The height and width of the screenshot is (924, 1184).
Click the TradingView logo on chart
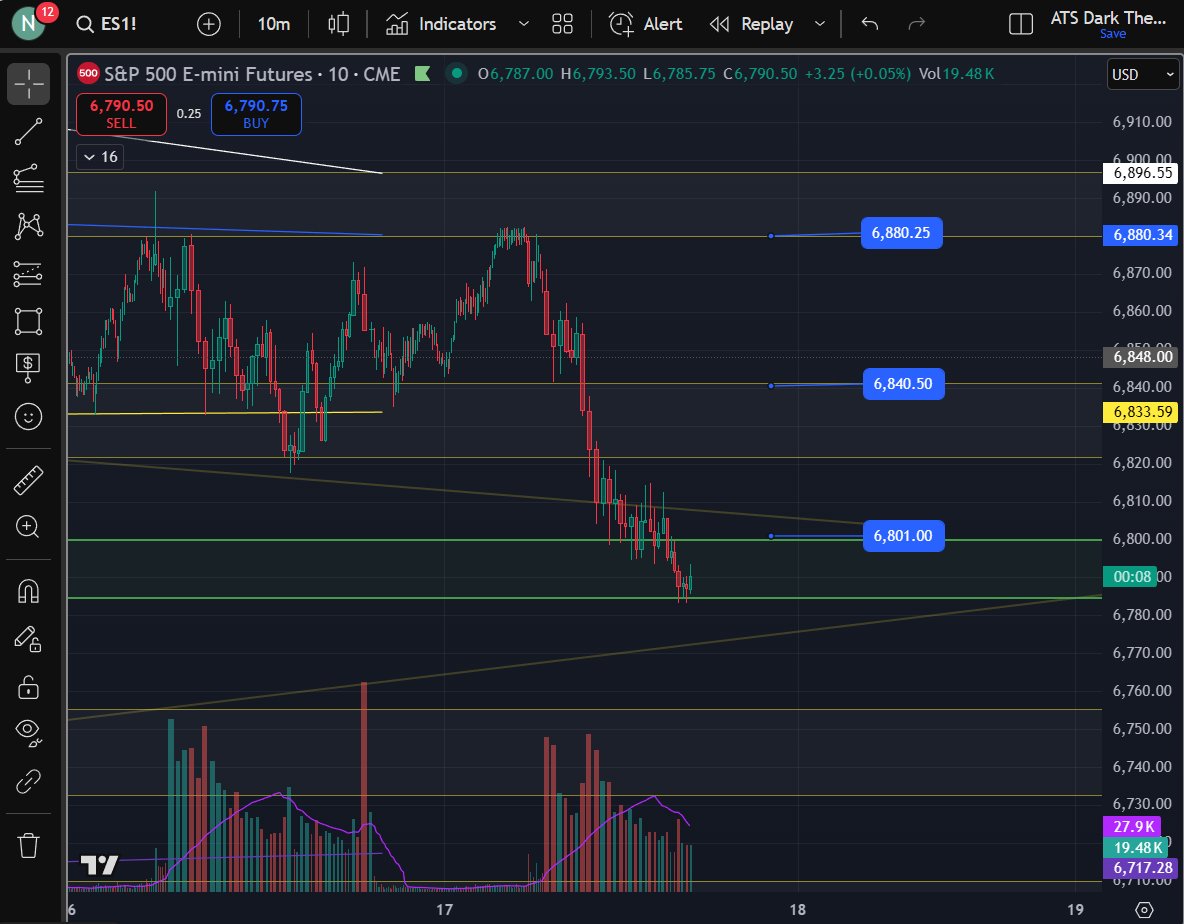click(x=100, y=864)
